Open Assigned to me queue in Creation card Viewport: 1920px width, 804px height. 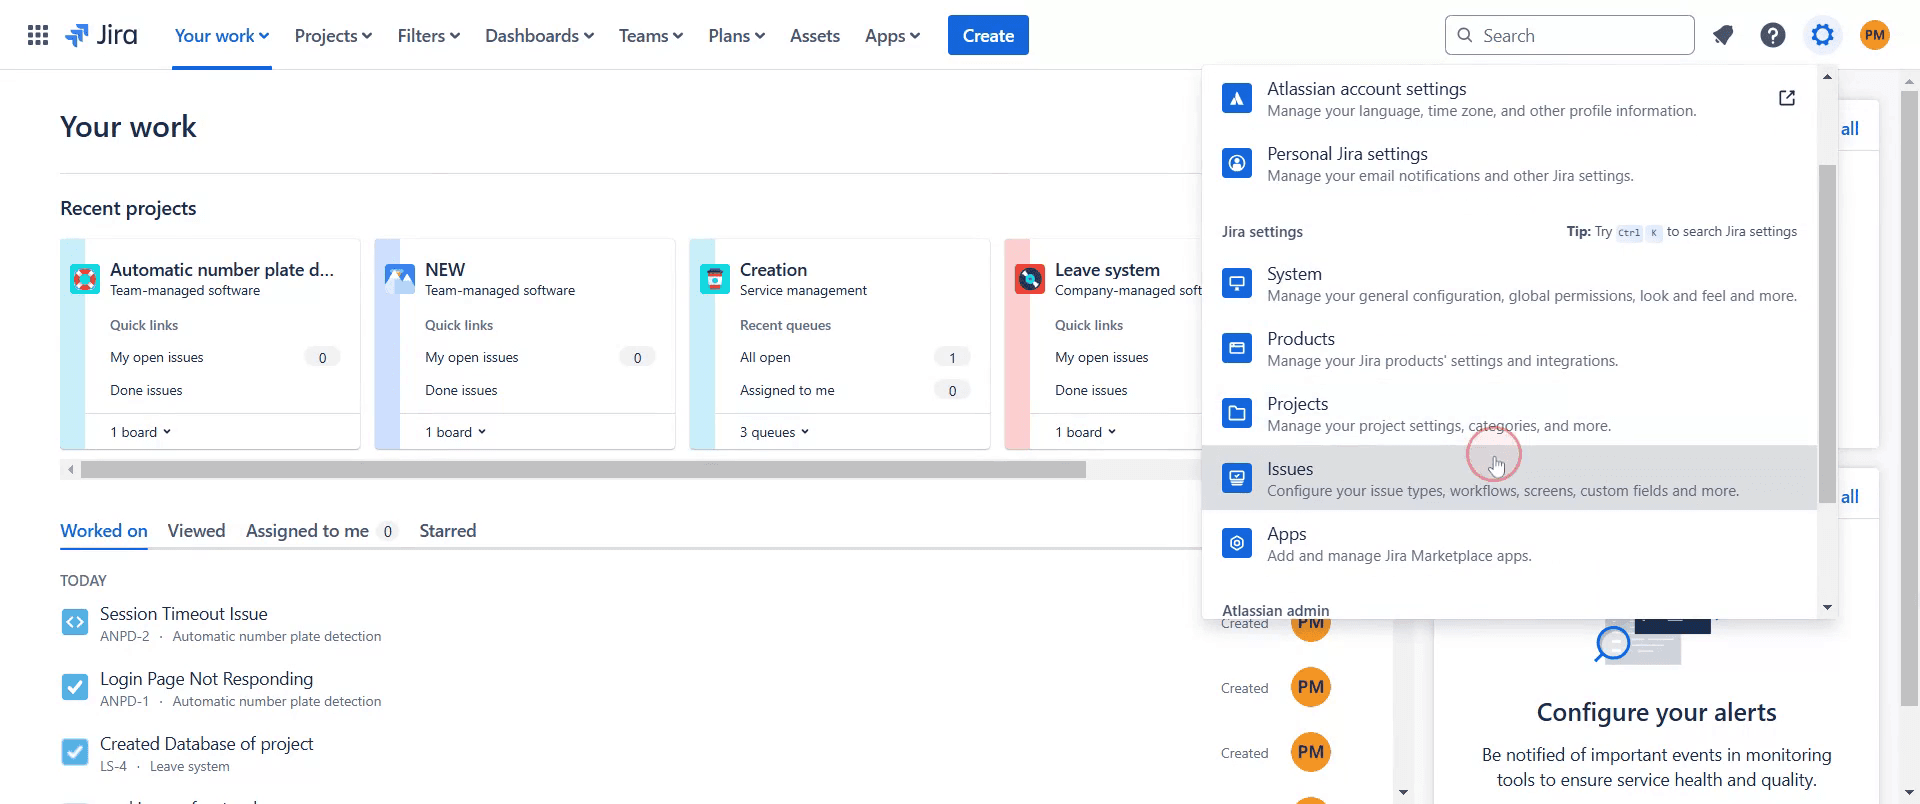pos(787,390)
